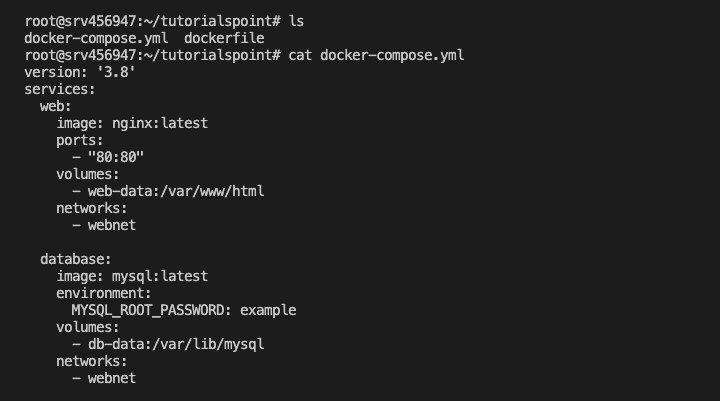Click webnet under the database service
Image resolution: width=720 pixels, height=401 pixels.
[111, 377]
